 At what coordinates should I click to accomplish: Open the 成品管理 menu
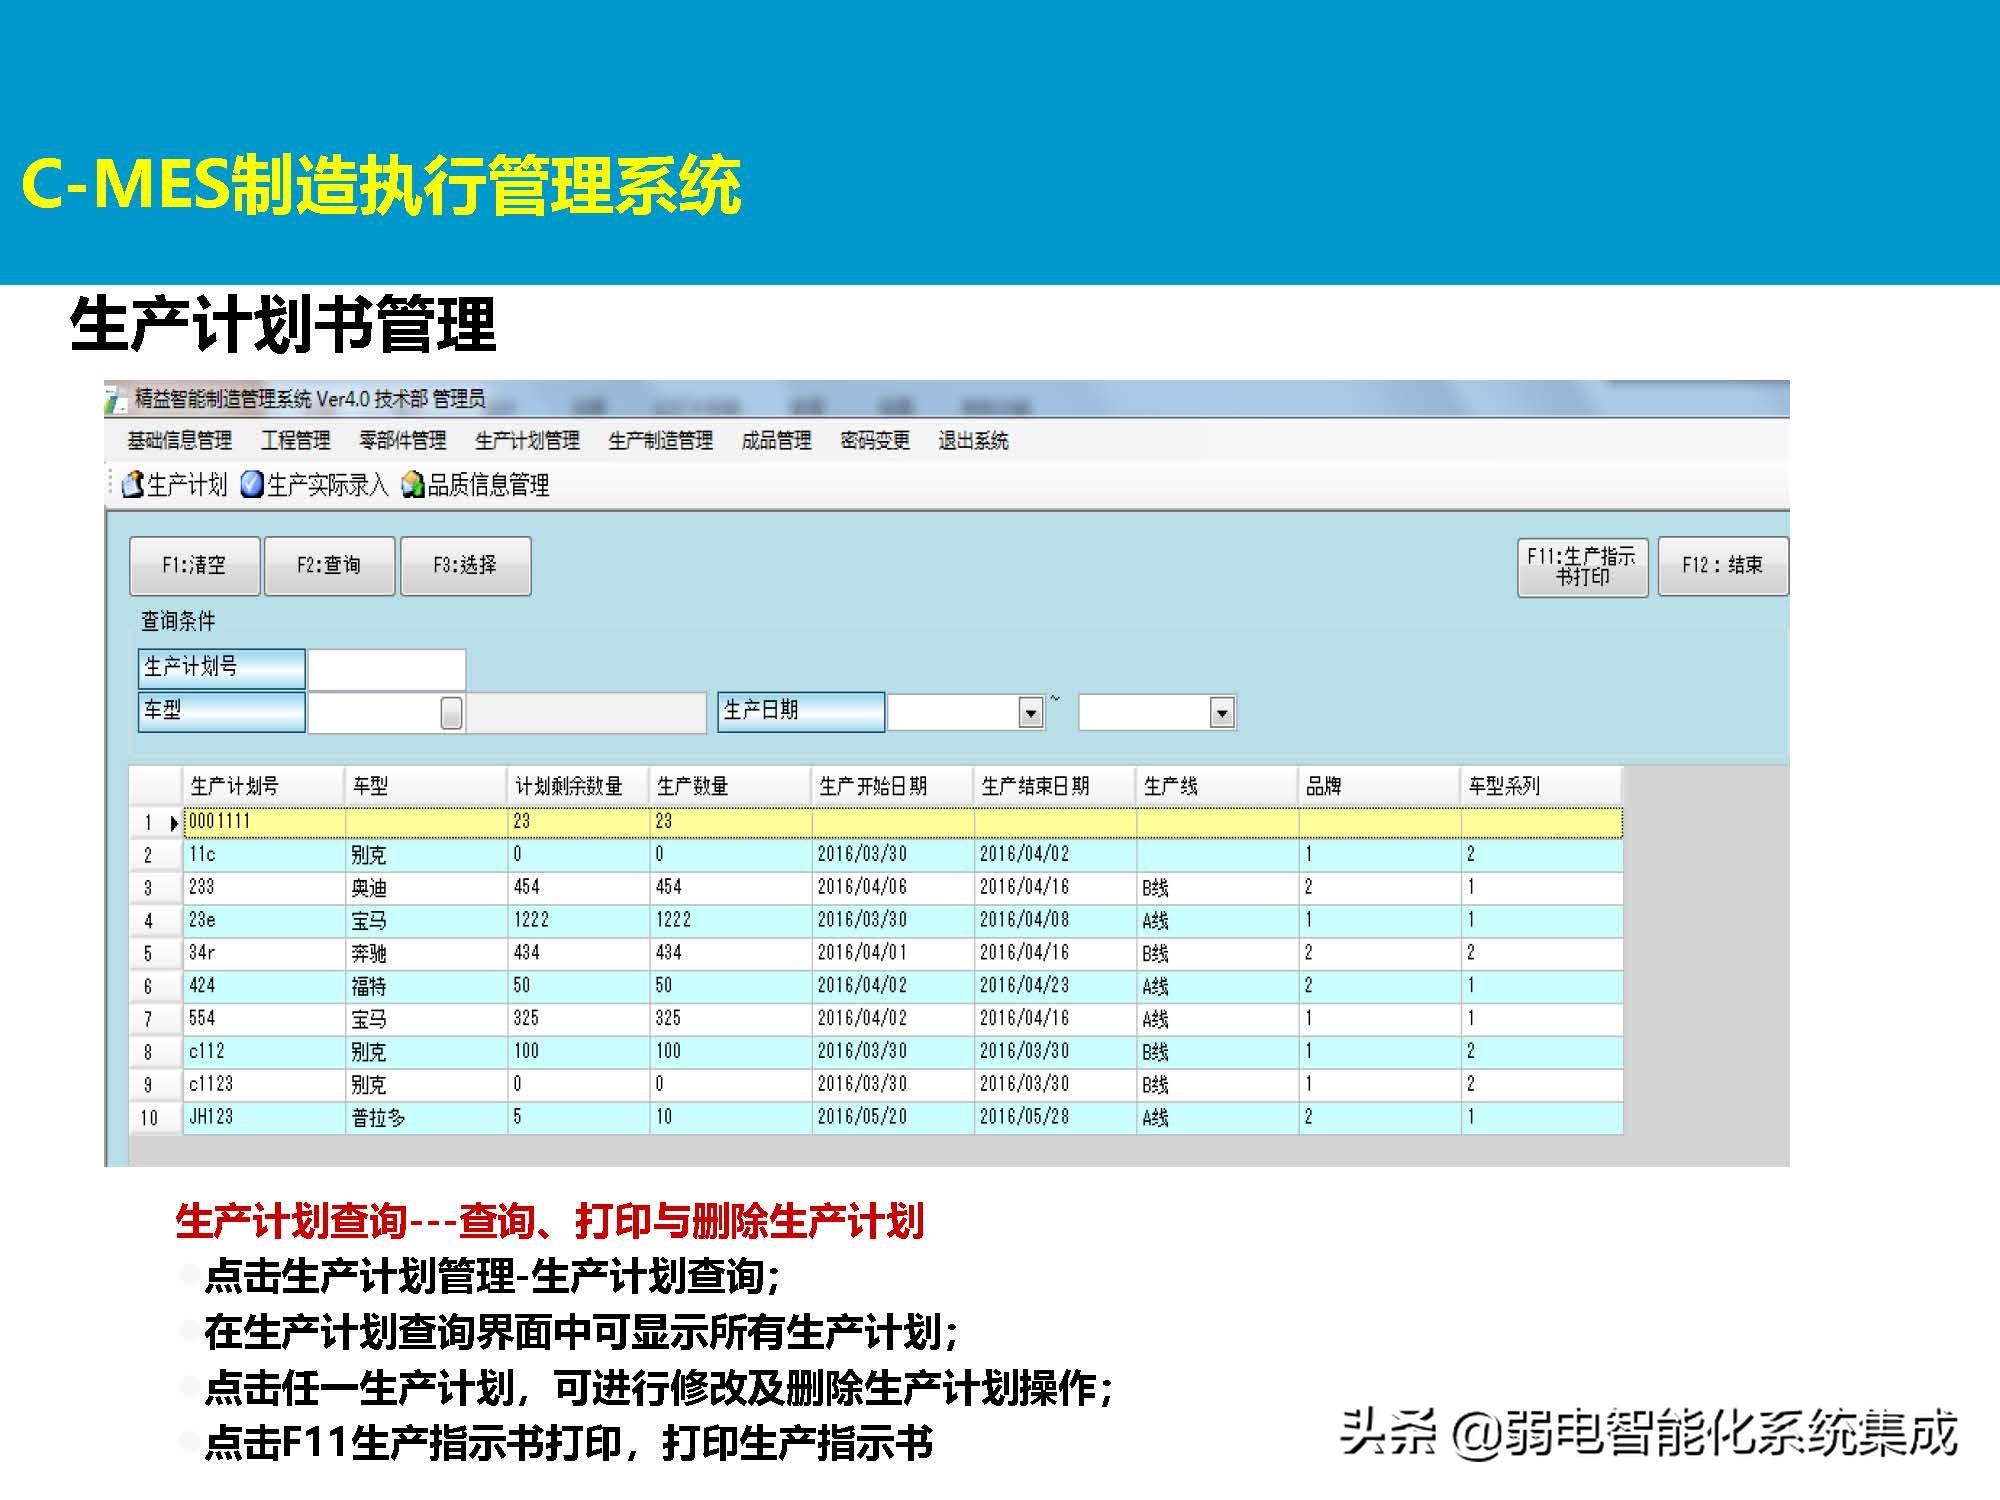tap(776, 441)
